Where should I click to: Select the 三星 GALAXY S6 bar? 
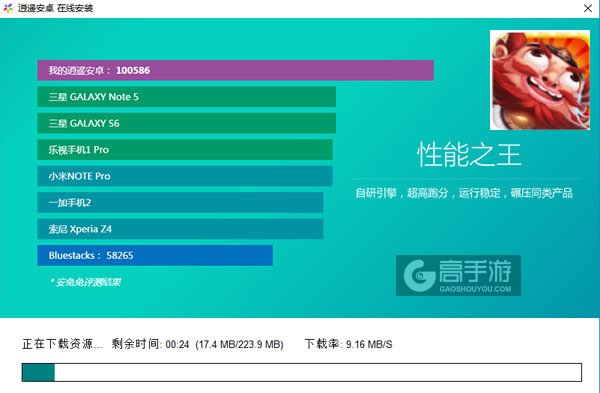186,123
